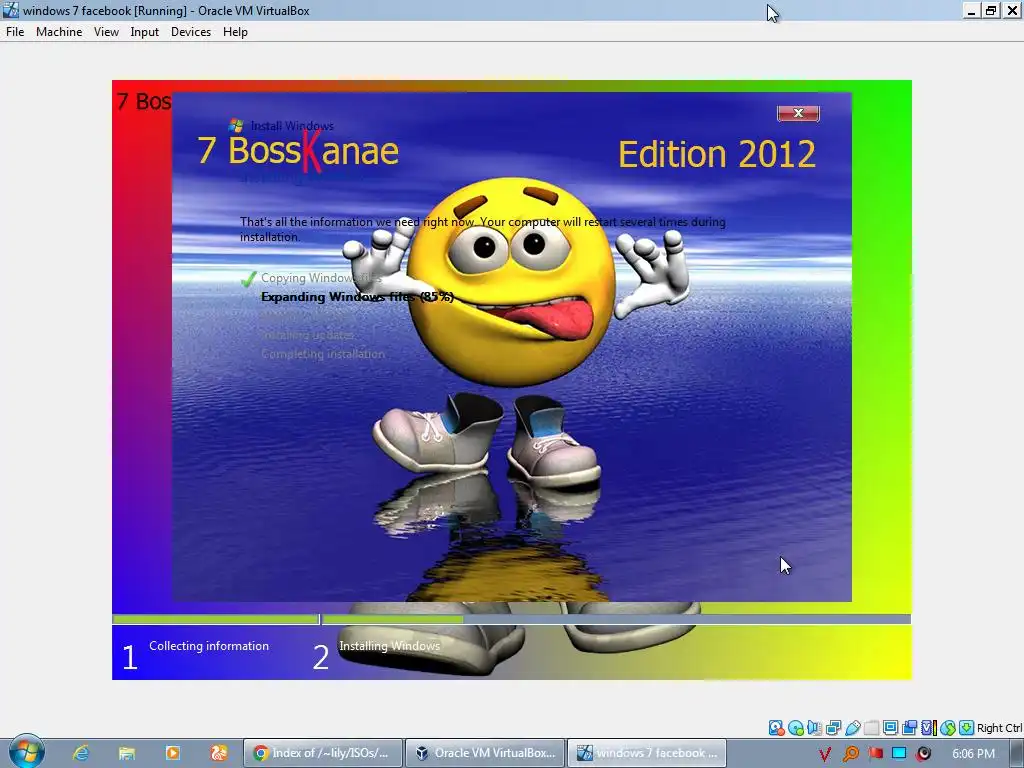Click the 6:06 PM system clock
This screenshot has height=768, width=1024.
pyautogui.click(x=974, y=754)
